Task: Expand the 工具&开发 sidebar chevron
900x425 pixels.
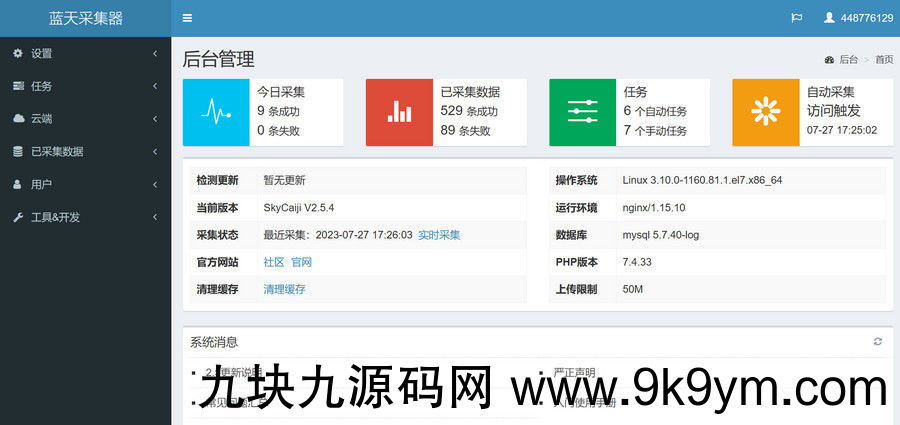Action: pyautogui.click(x=155, y=217)
